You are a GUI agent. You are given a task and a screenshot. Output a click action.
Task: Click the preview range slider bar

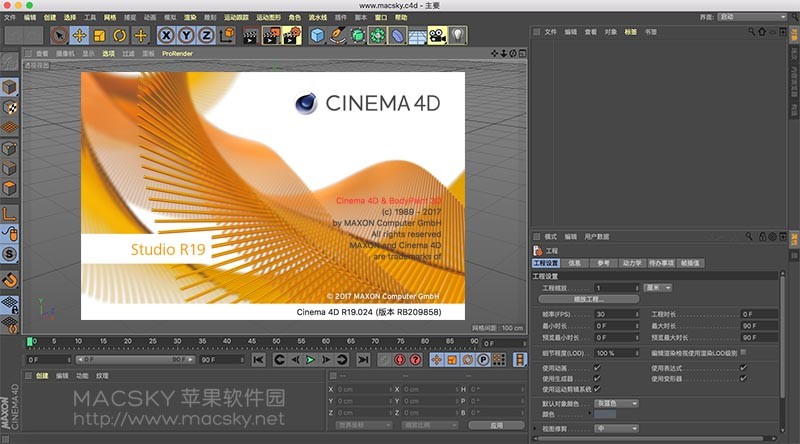135,360
